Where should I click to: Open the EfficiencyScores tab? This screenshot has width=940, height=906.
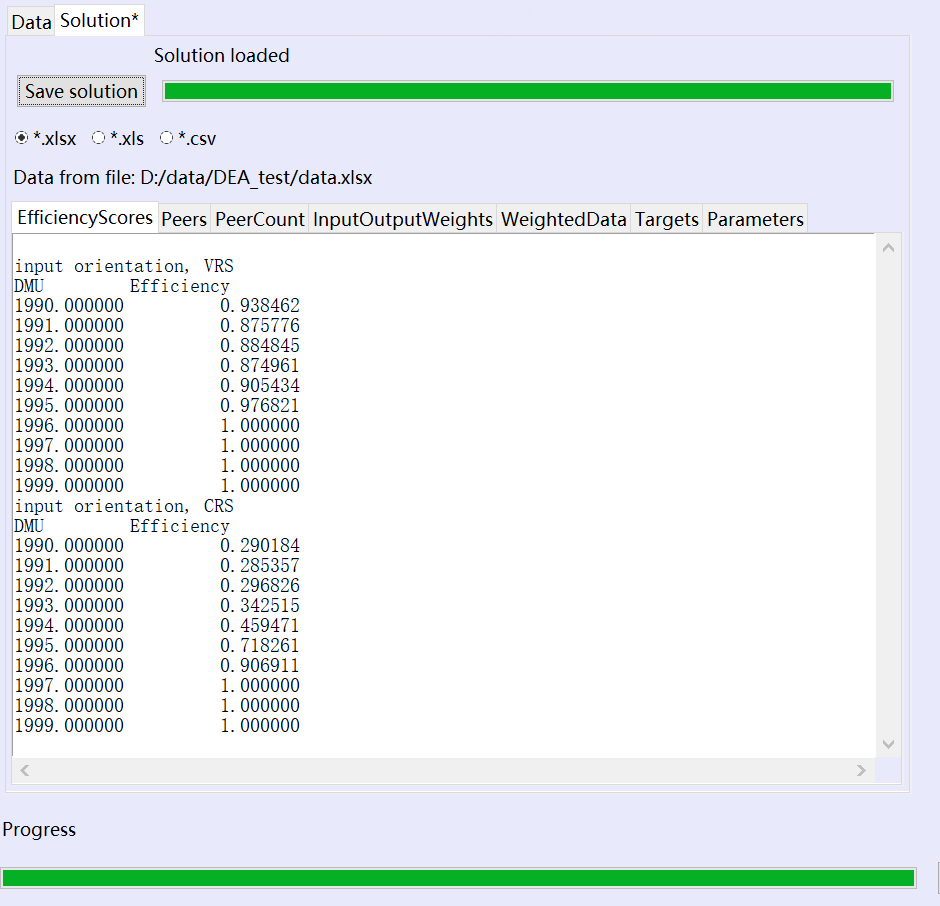85,217
